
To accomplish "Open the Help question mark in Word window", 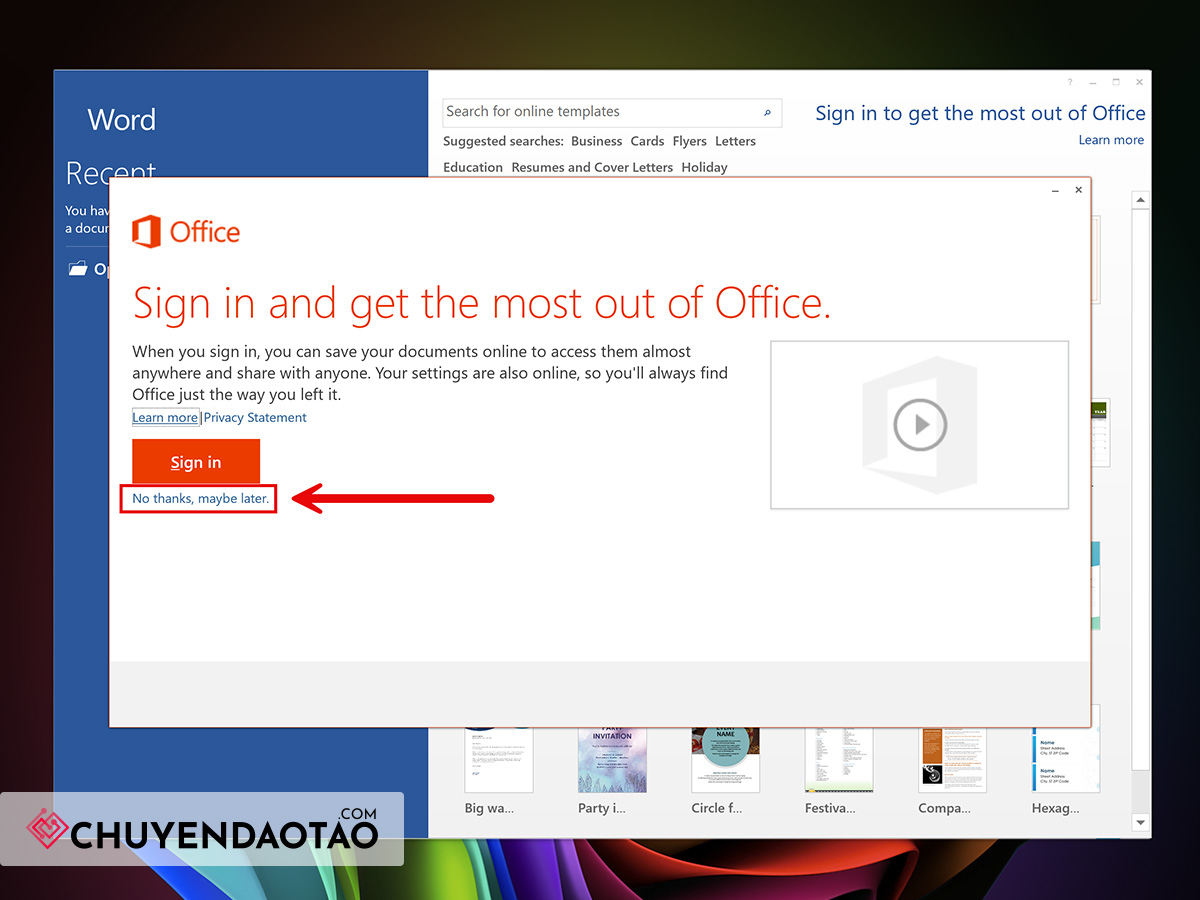I will (1069, 82).
